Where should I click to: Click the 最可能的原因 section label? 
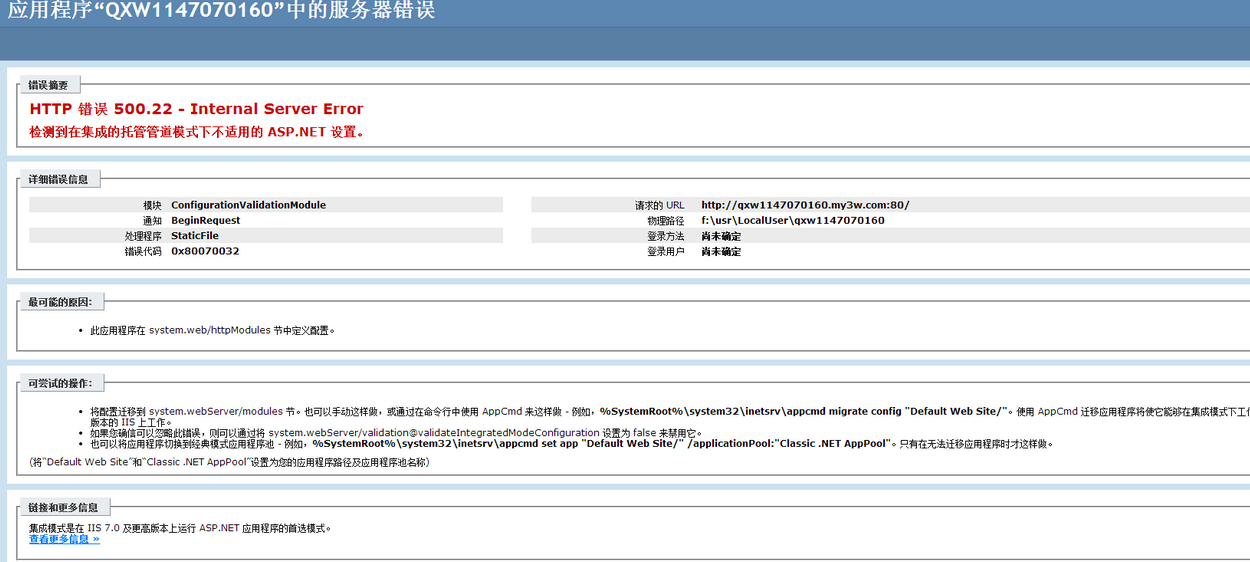tap(60, 301)
